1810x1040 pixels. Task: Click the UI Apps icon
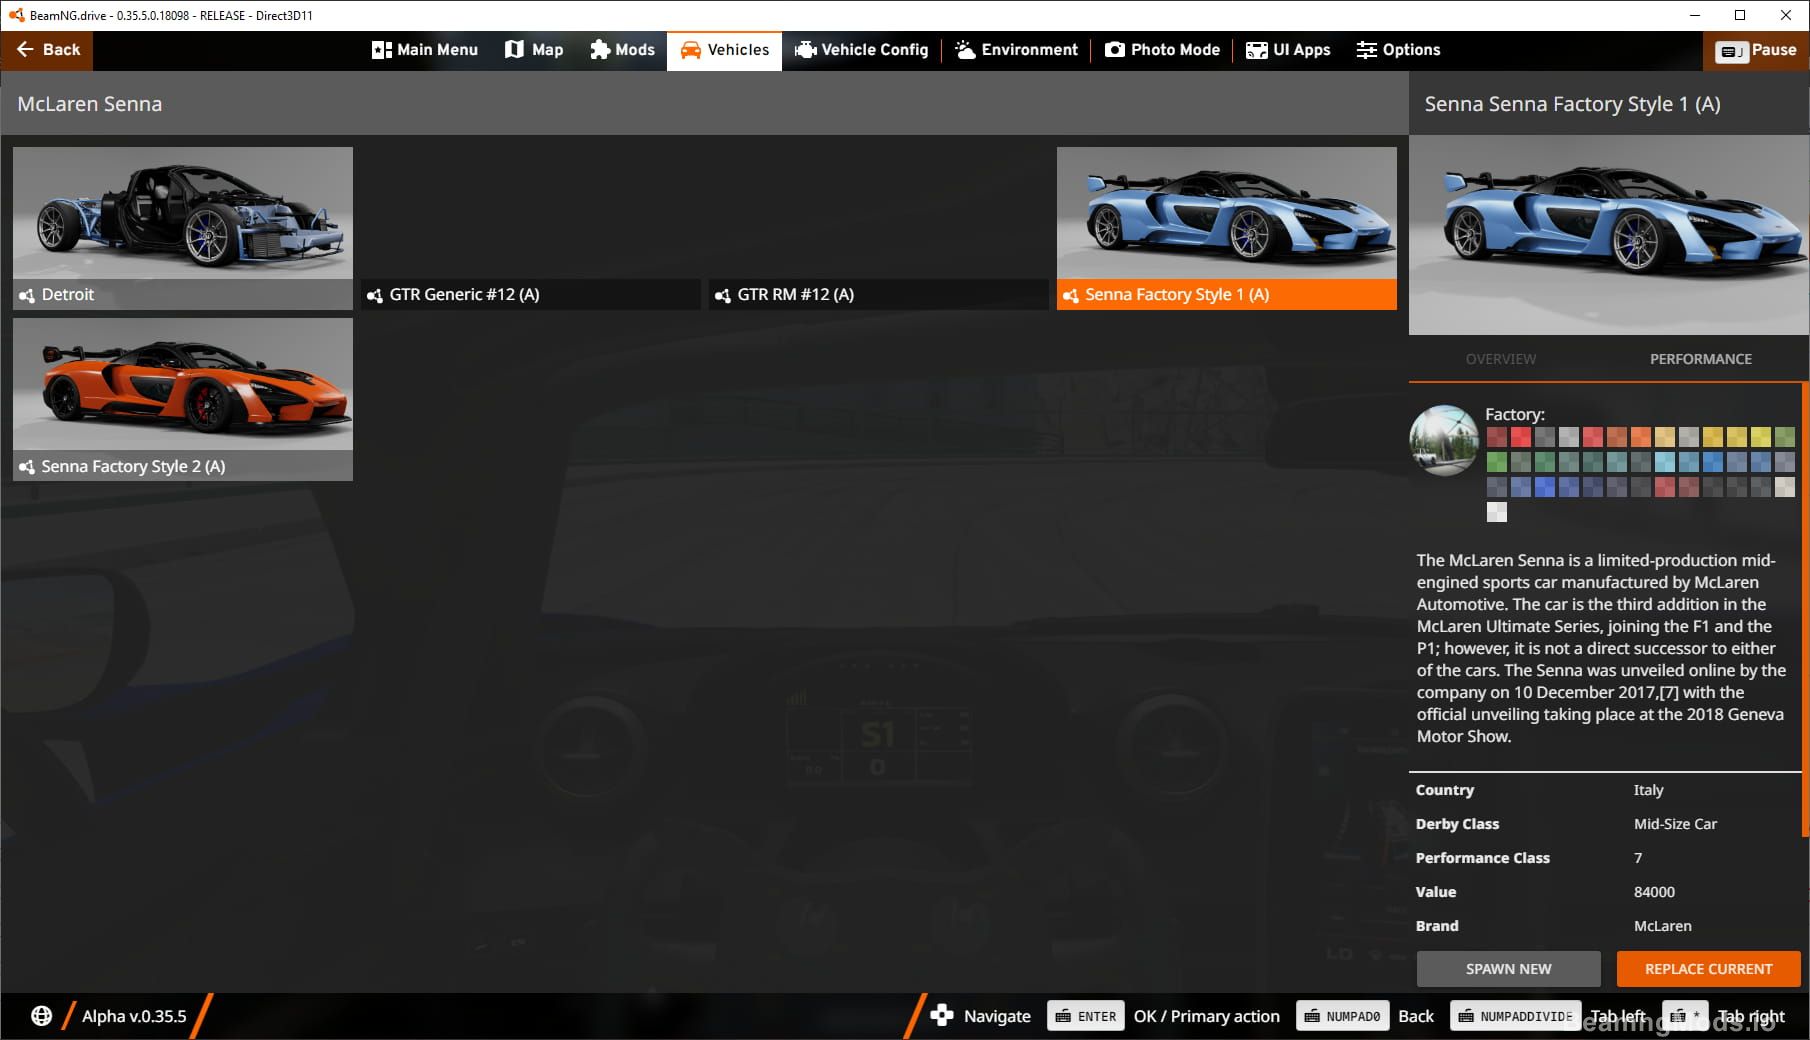[1257, 50]
